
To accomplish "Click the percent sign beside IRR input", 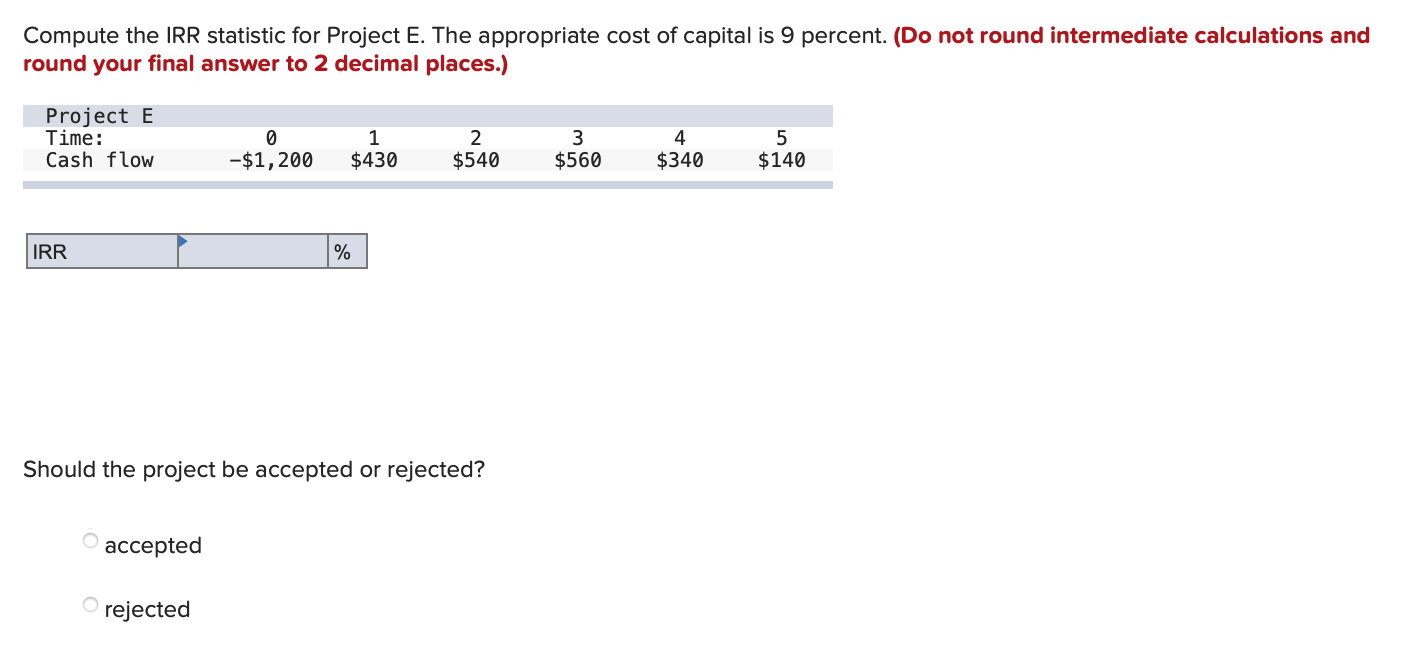I will [x=344, y=251].
